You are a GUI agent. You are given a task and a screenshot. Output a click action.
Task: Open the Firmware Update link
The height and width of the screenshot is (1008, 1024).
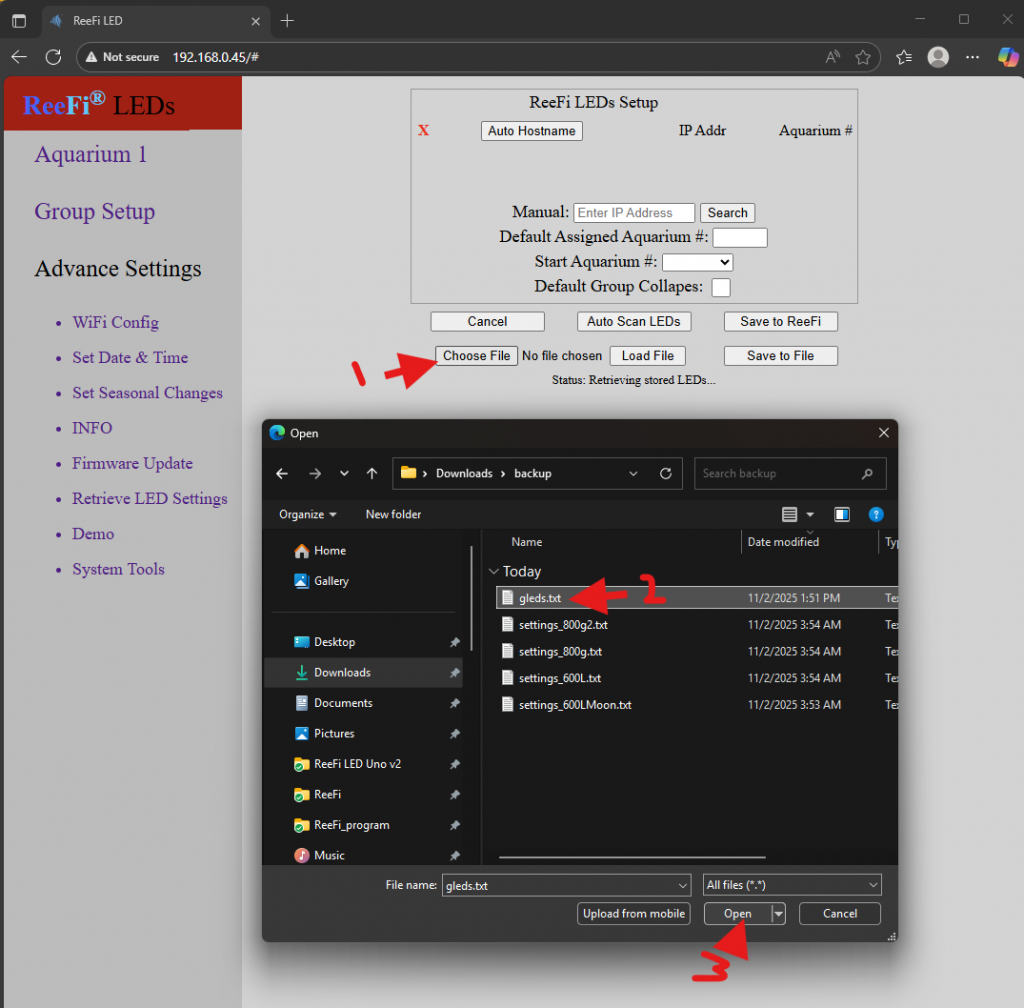pyautogui.click(x=132, y=463)
